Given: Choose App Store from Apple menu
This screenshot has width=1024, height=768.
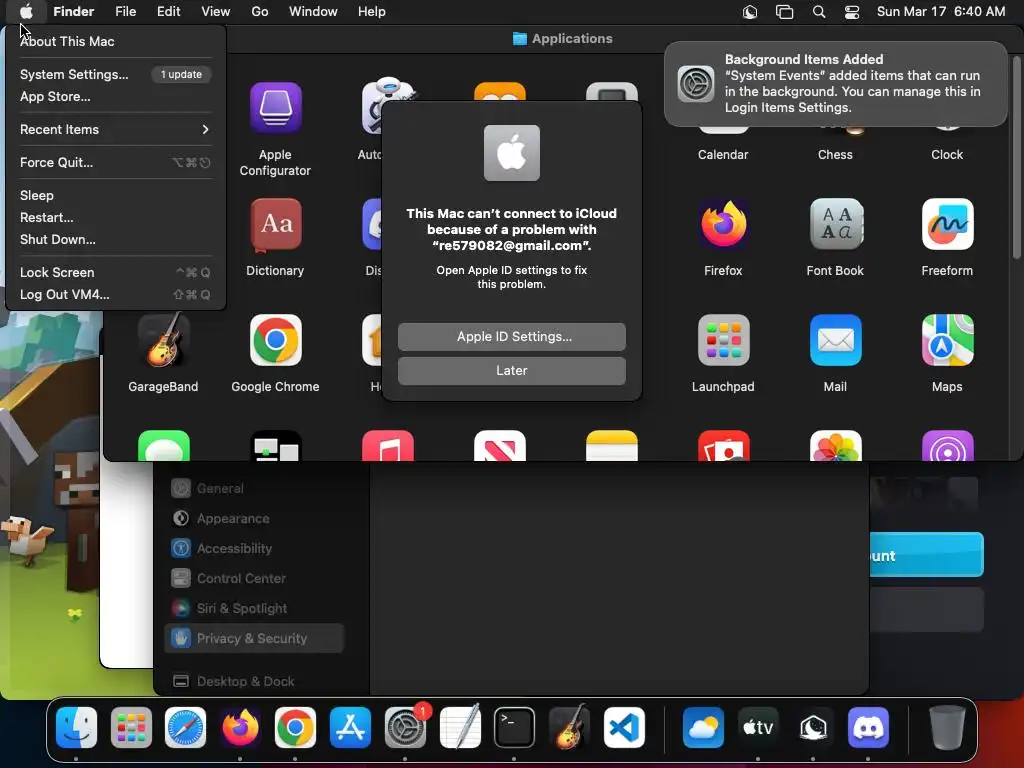Looking at the screenshot, I should [115, 97].
